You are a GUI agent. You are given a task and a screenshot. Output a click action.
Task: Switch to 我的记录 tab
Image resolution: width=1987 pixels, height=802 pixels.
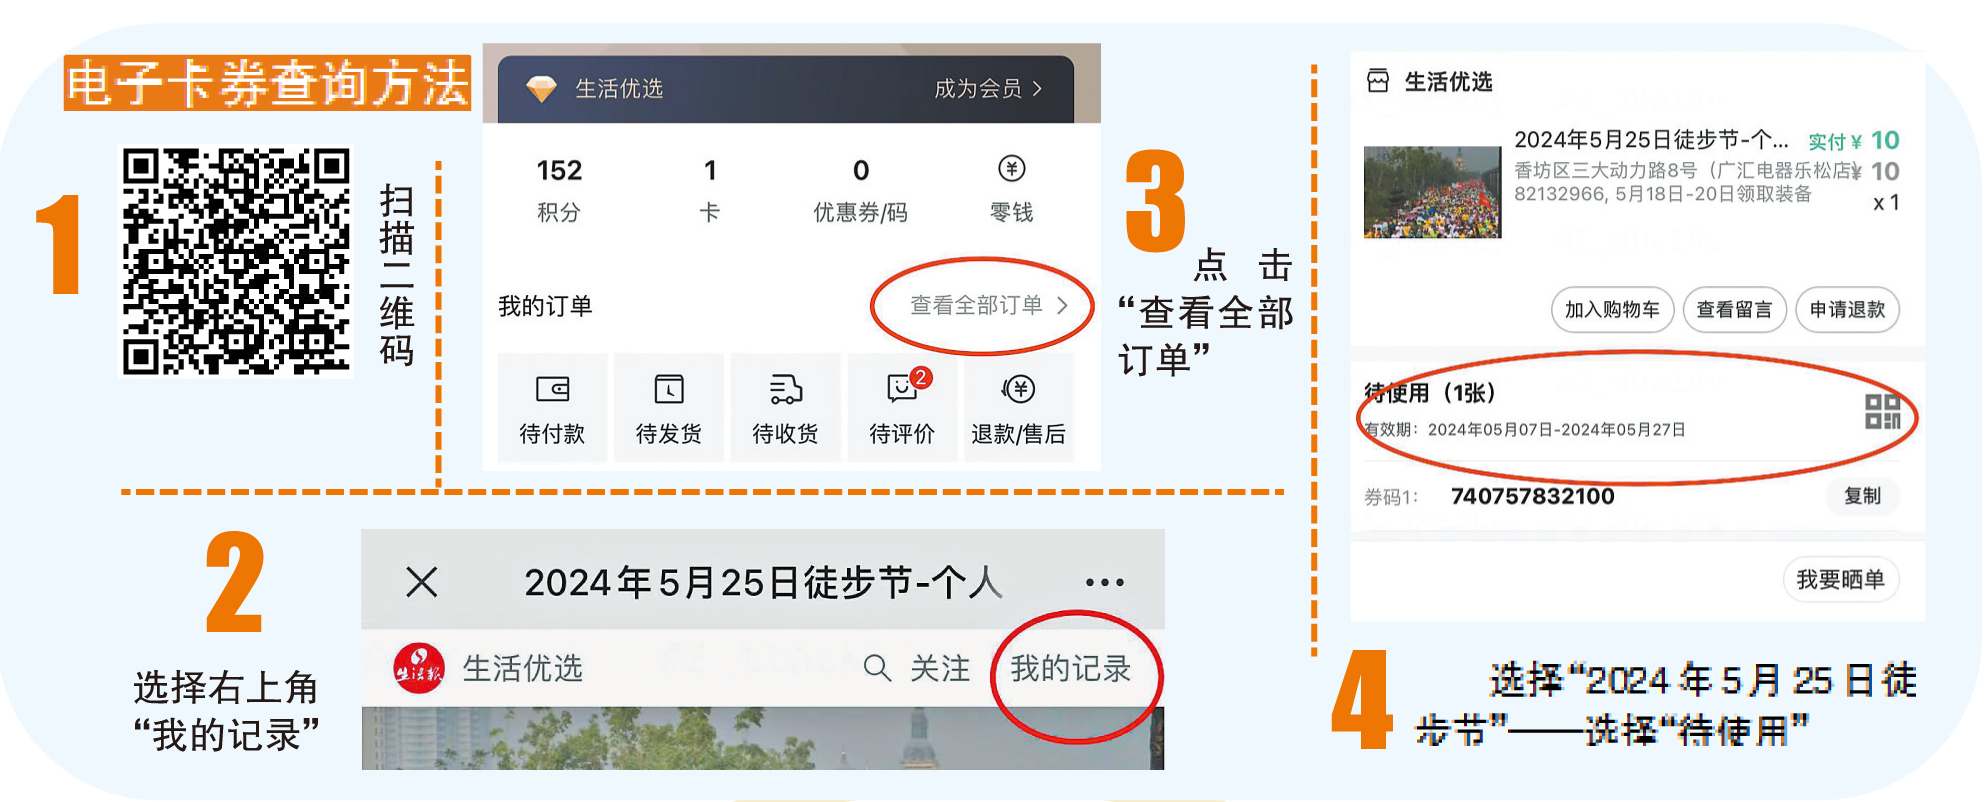pos(1070,668)
